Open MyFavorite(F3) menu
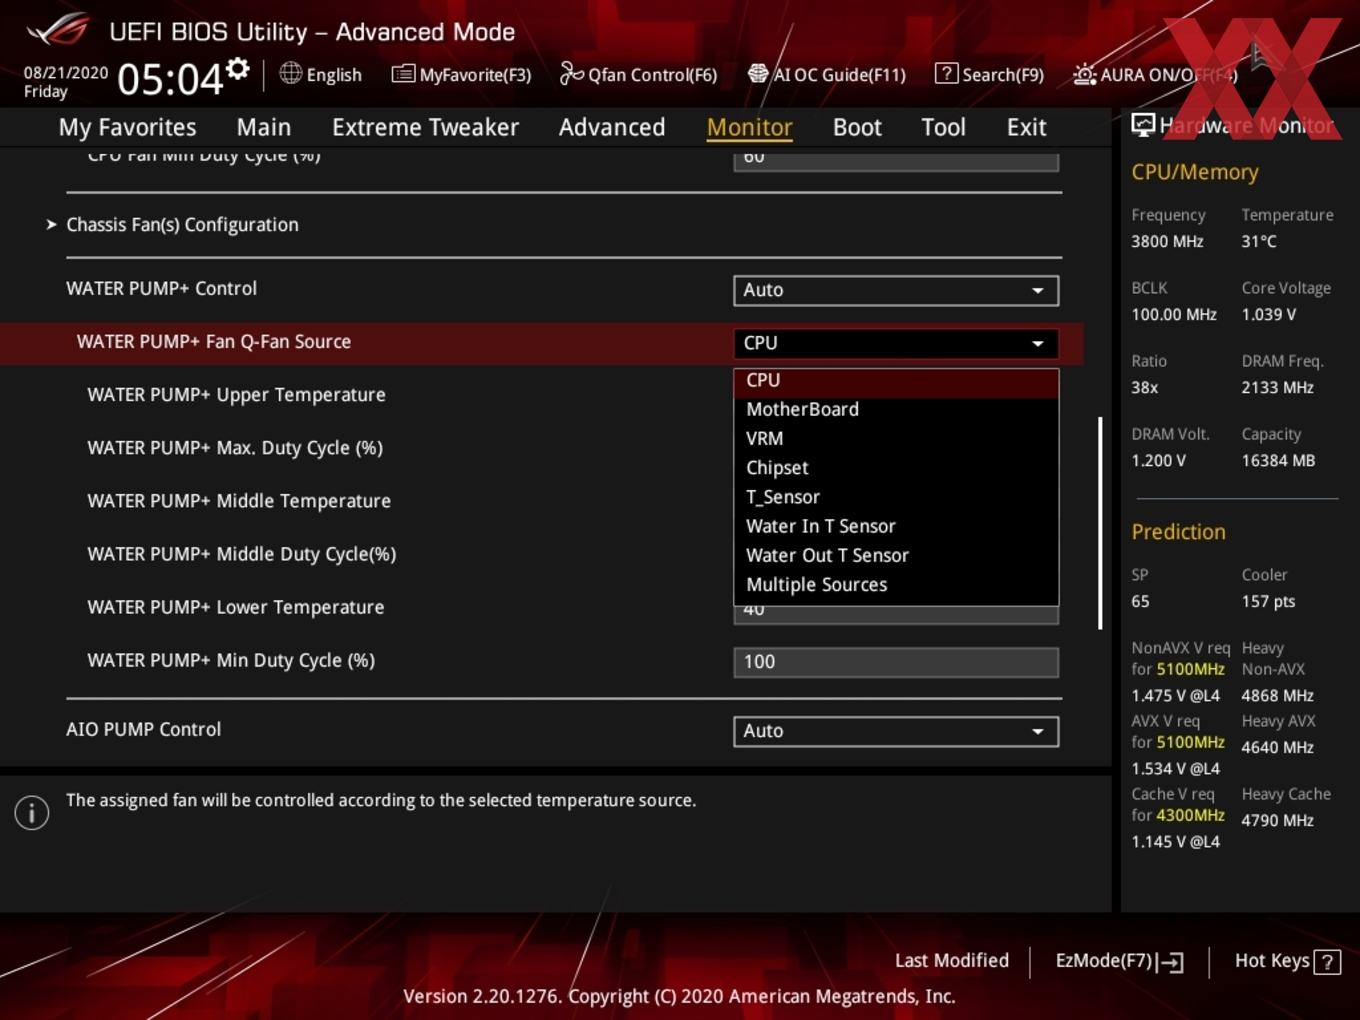Viewport: 1360px width, 1020px height. [x=462, y=74]
